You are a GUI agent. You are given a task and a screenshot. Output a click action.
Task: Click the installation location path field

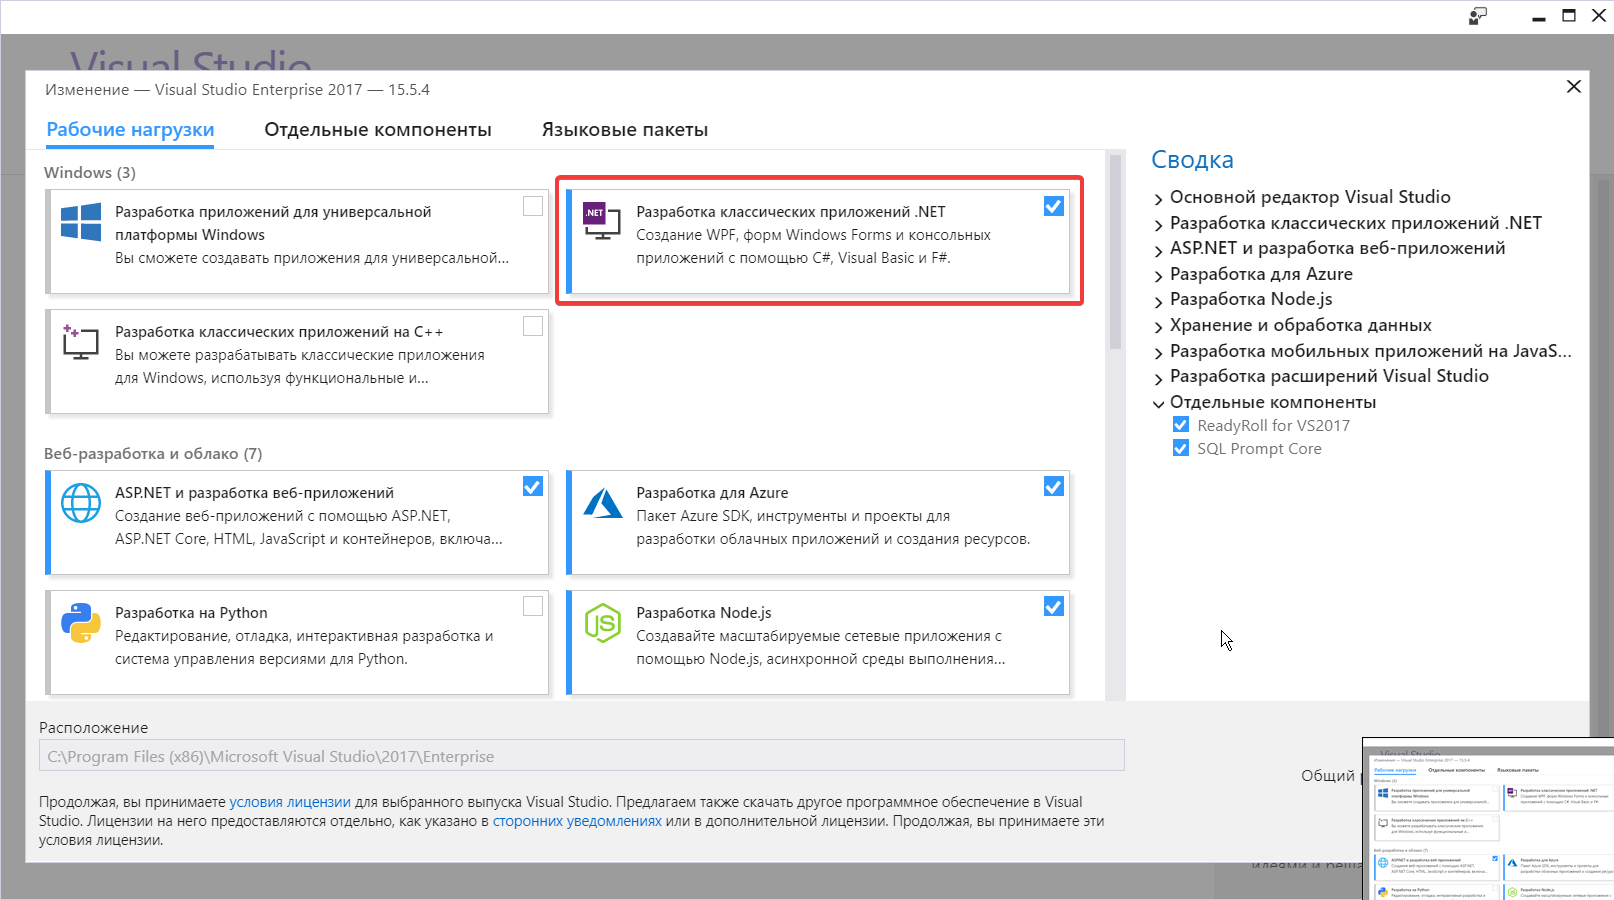582,756
